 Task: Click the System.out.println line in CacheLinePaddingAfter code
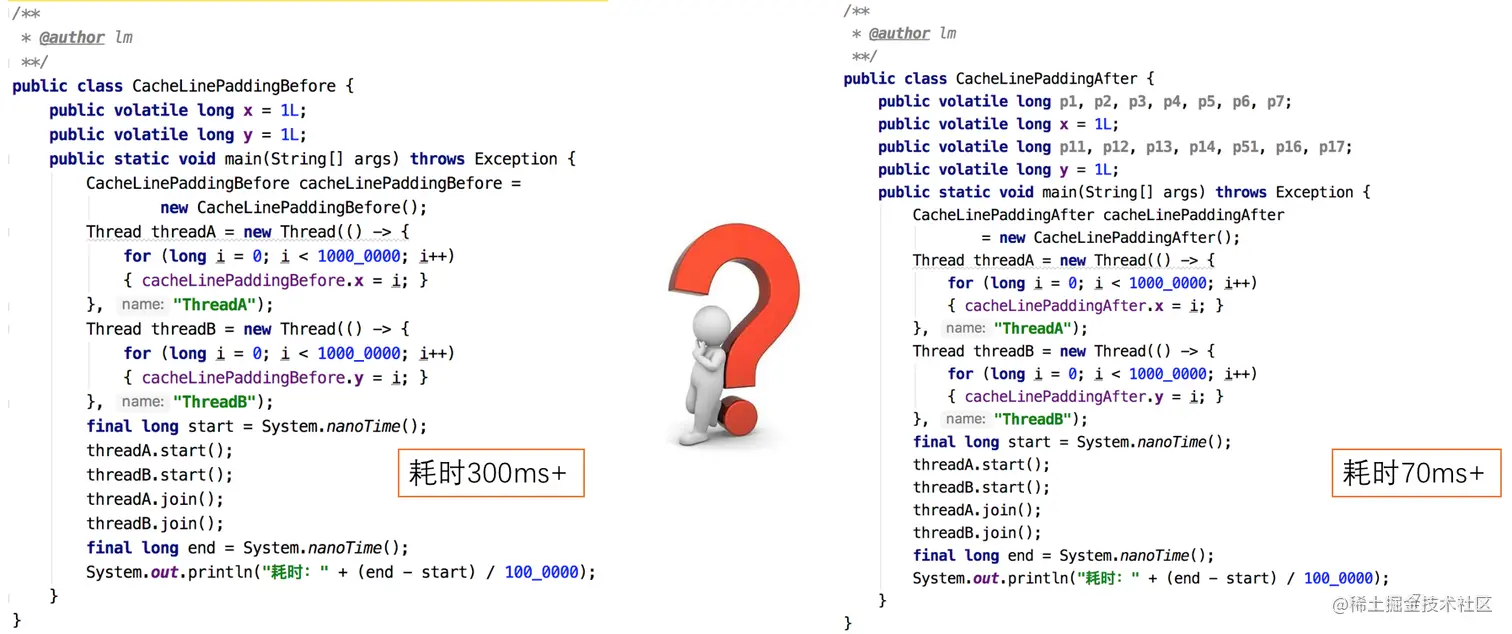tap(1151, 578)
